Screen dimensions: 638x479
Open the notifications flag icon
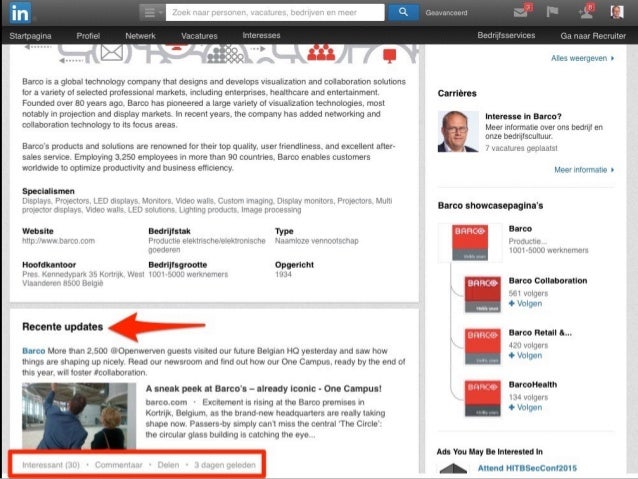(x=552, y=12)
